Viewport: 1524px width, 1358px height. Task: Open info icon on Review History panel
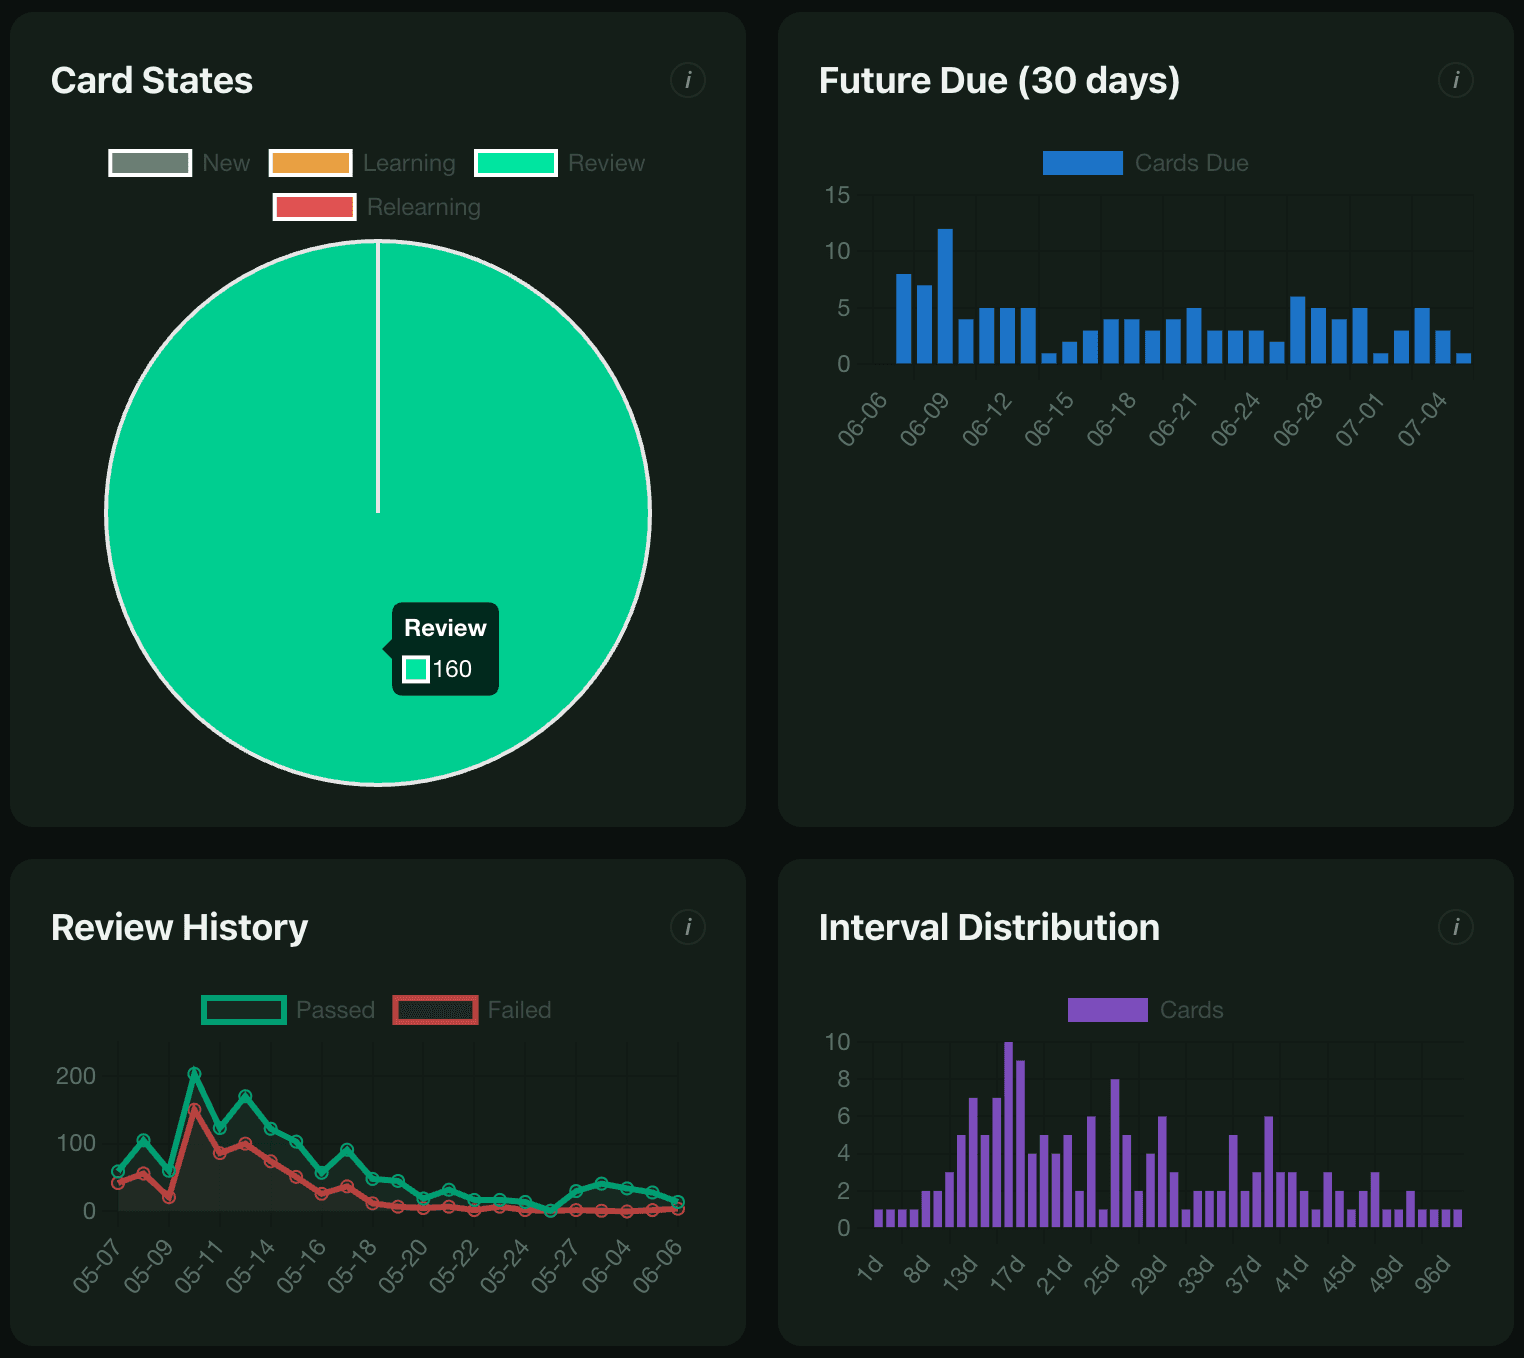tap(688, 927)
